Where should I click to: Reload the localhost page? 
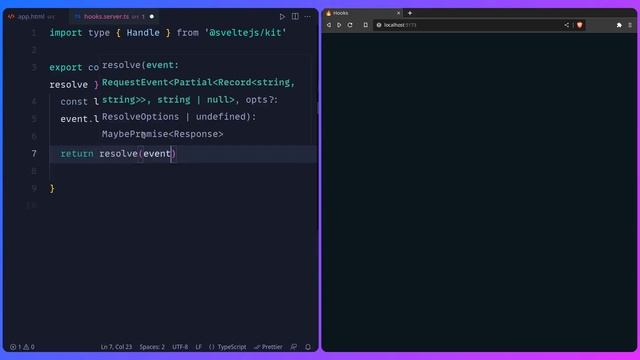[x=350, y=25]
